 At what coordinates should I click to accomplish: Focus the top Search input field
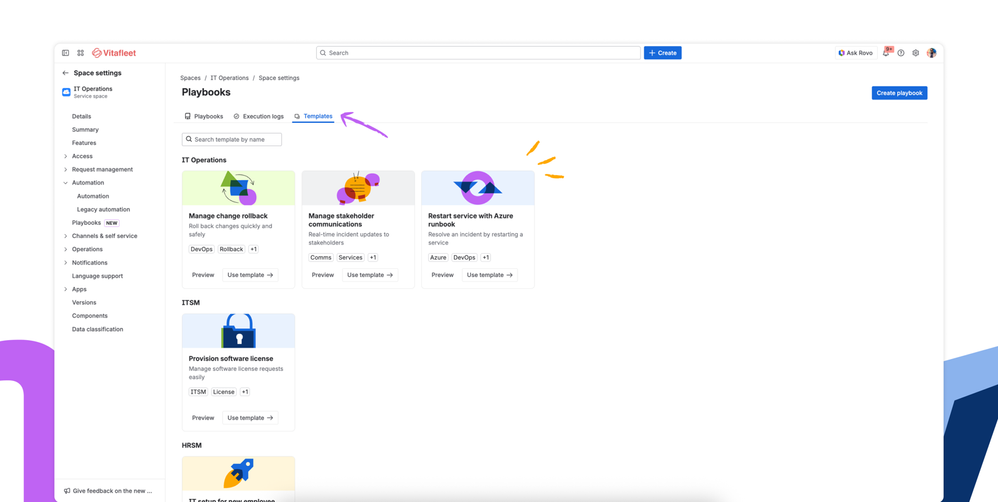pos(479,53)
